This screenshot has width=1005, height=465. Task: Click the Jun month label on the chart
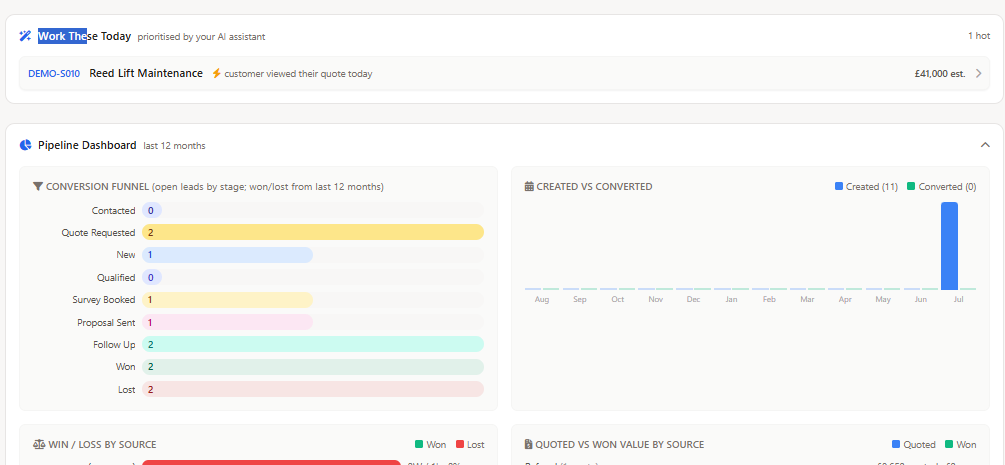(921, 300)
